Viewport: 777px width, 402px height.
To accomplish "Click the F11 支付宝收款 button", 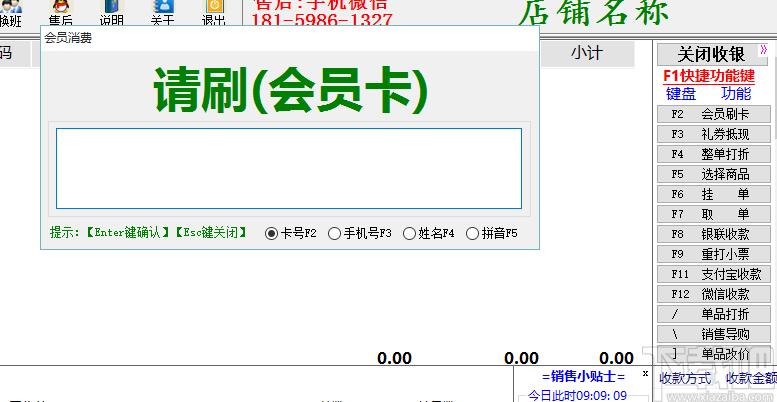I will [714, 274].
